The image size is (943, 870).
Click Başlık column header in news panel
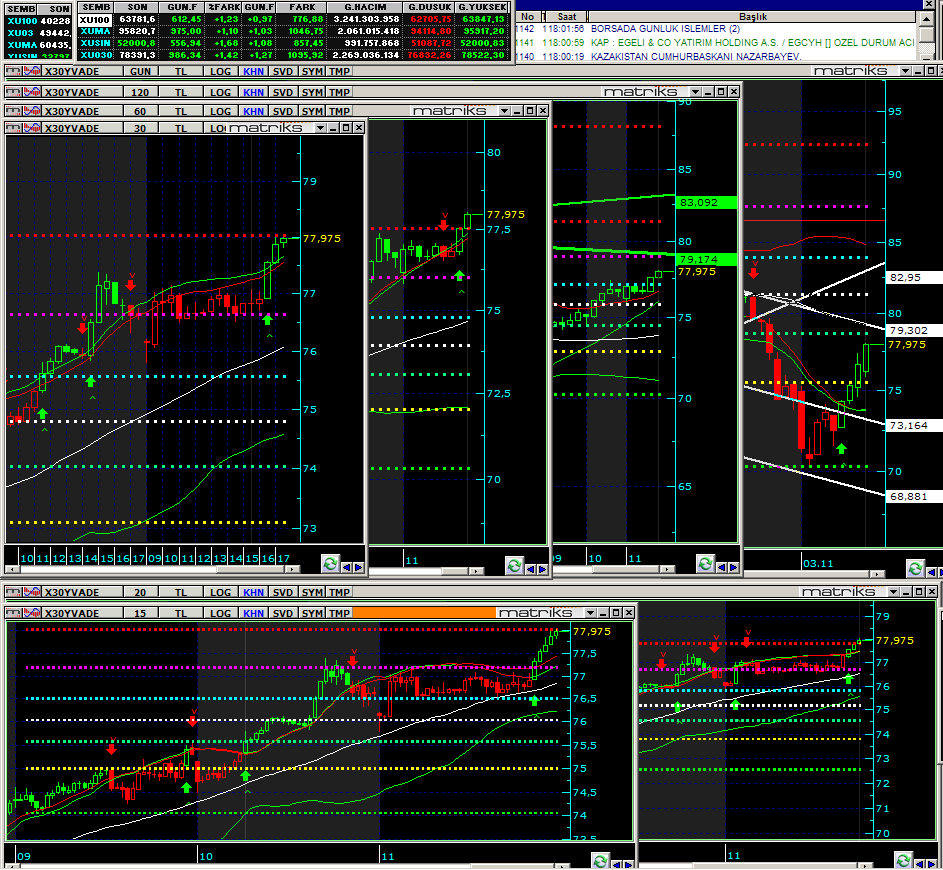pyautogui.click(x=752, y=17)
